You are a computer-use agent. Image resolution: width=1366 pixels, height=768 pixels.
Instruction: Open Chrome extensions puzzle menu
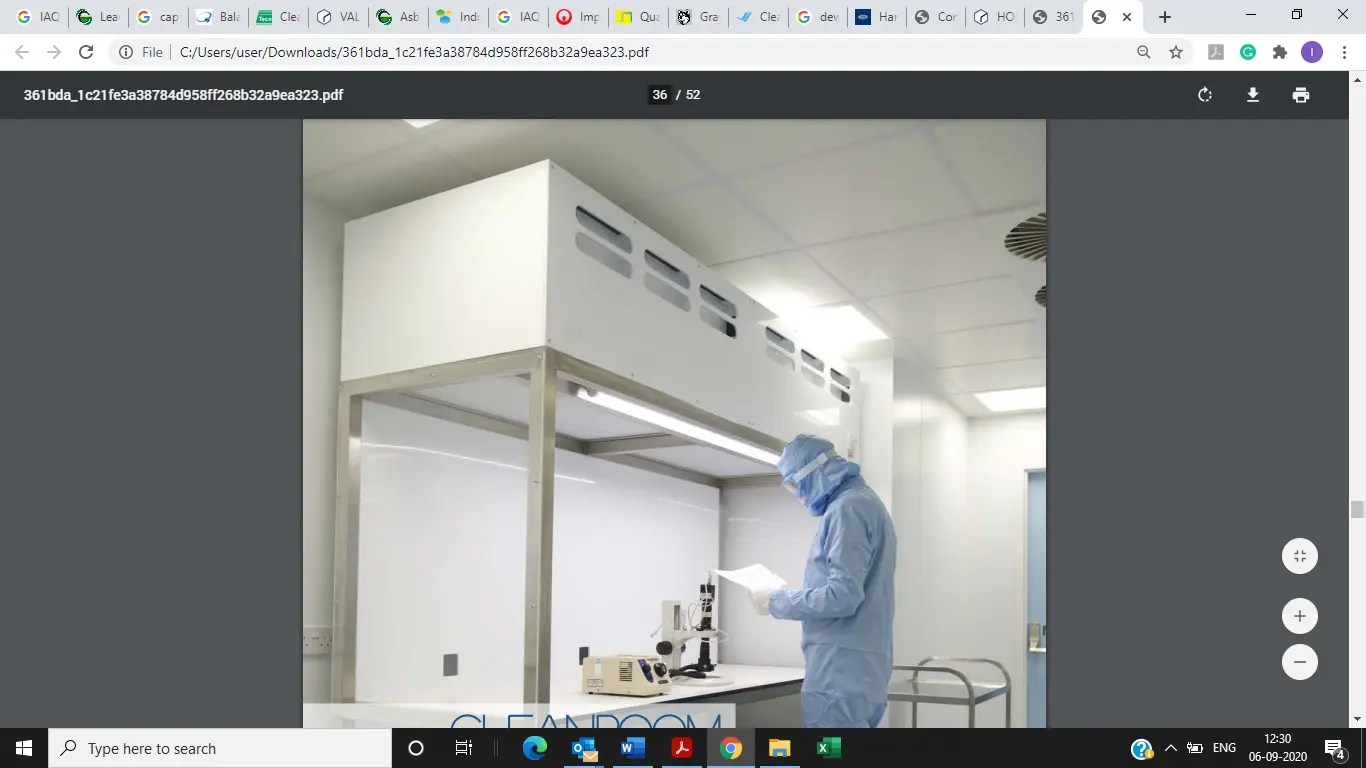point(1278,52)
